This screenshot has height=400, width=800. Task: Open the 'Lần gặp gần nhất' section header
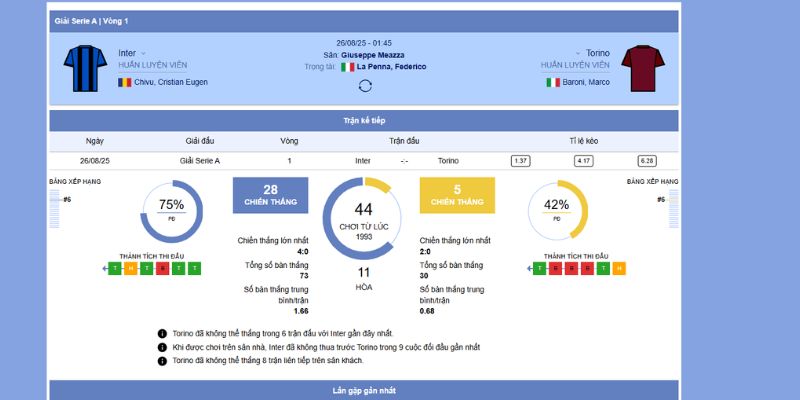364,390
